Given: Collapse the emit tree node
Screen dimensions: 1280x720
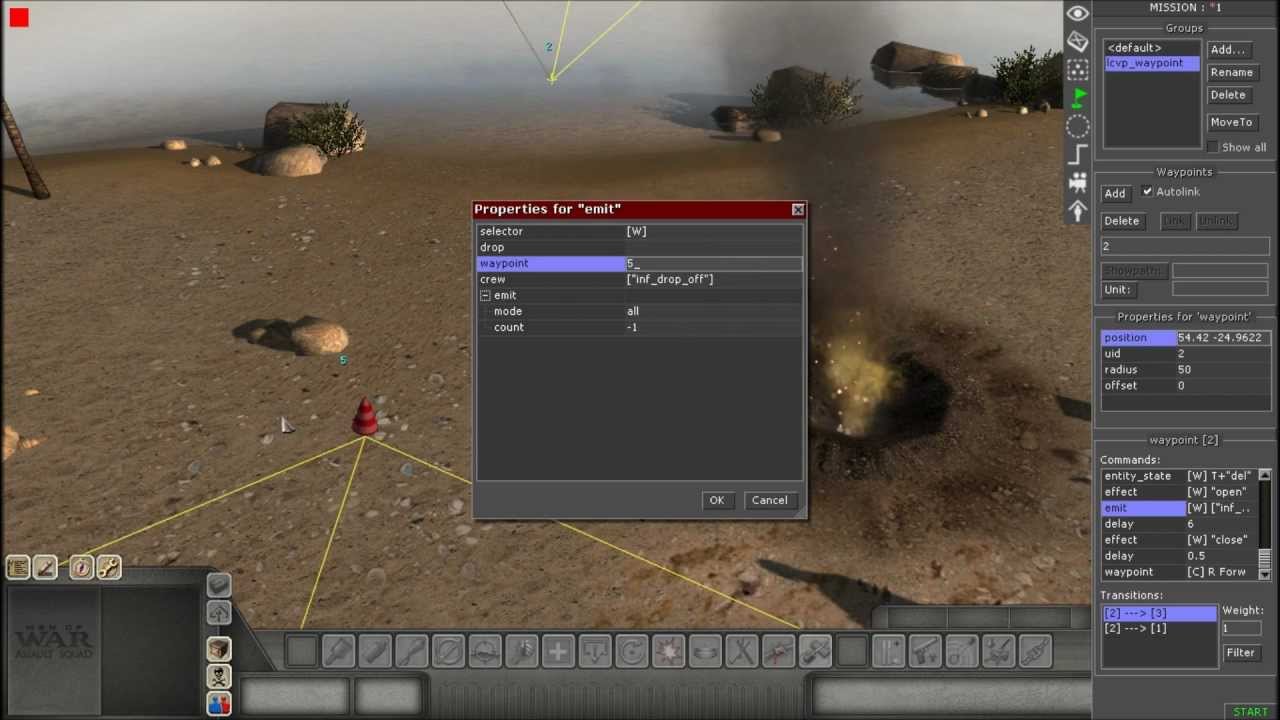Looking at the screenshot, I should click(485, 296).
